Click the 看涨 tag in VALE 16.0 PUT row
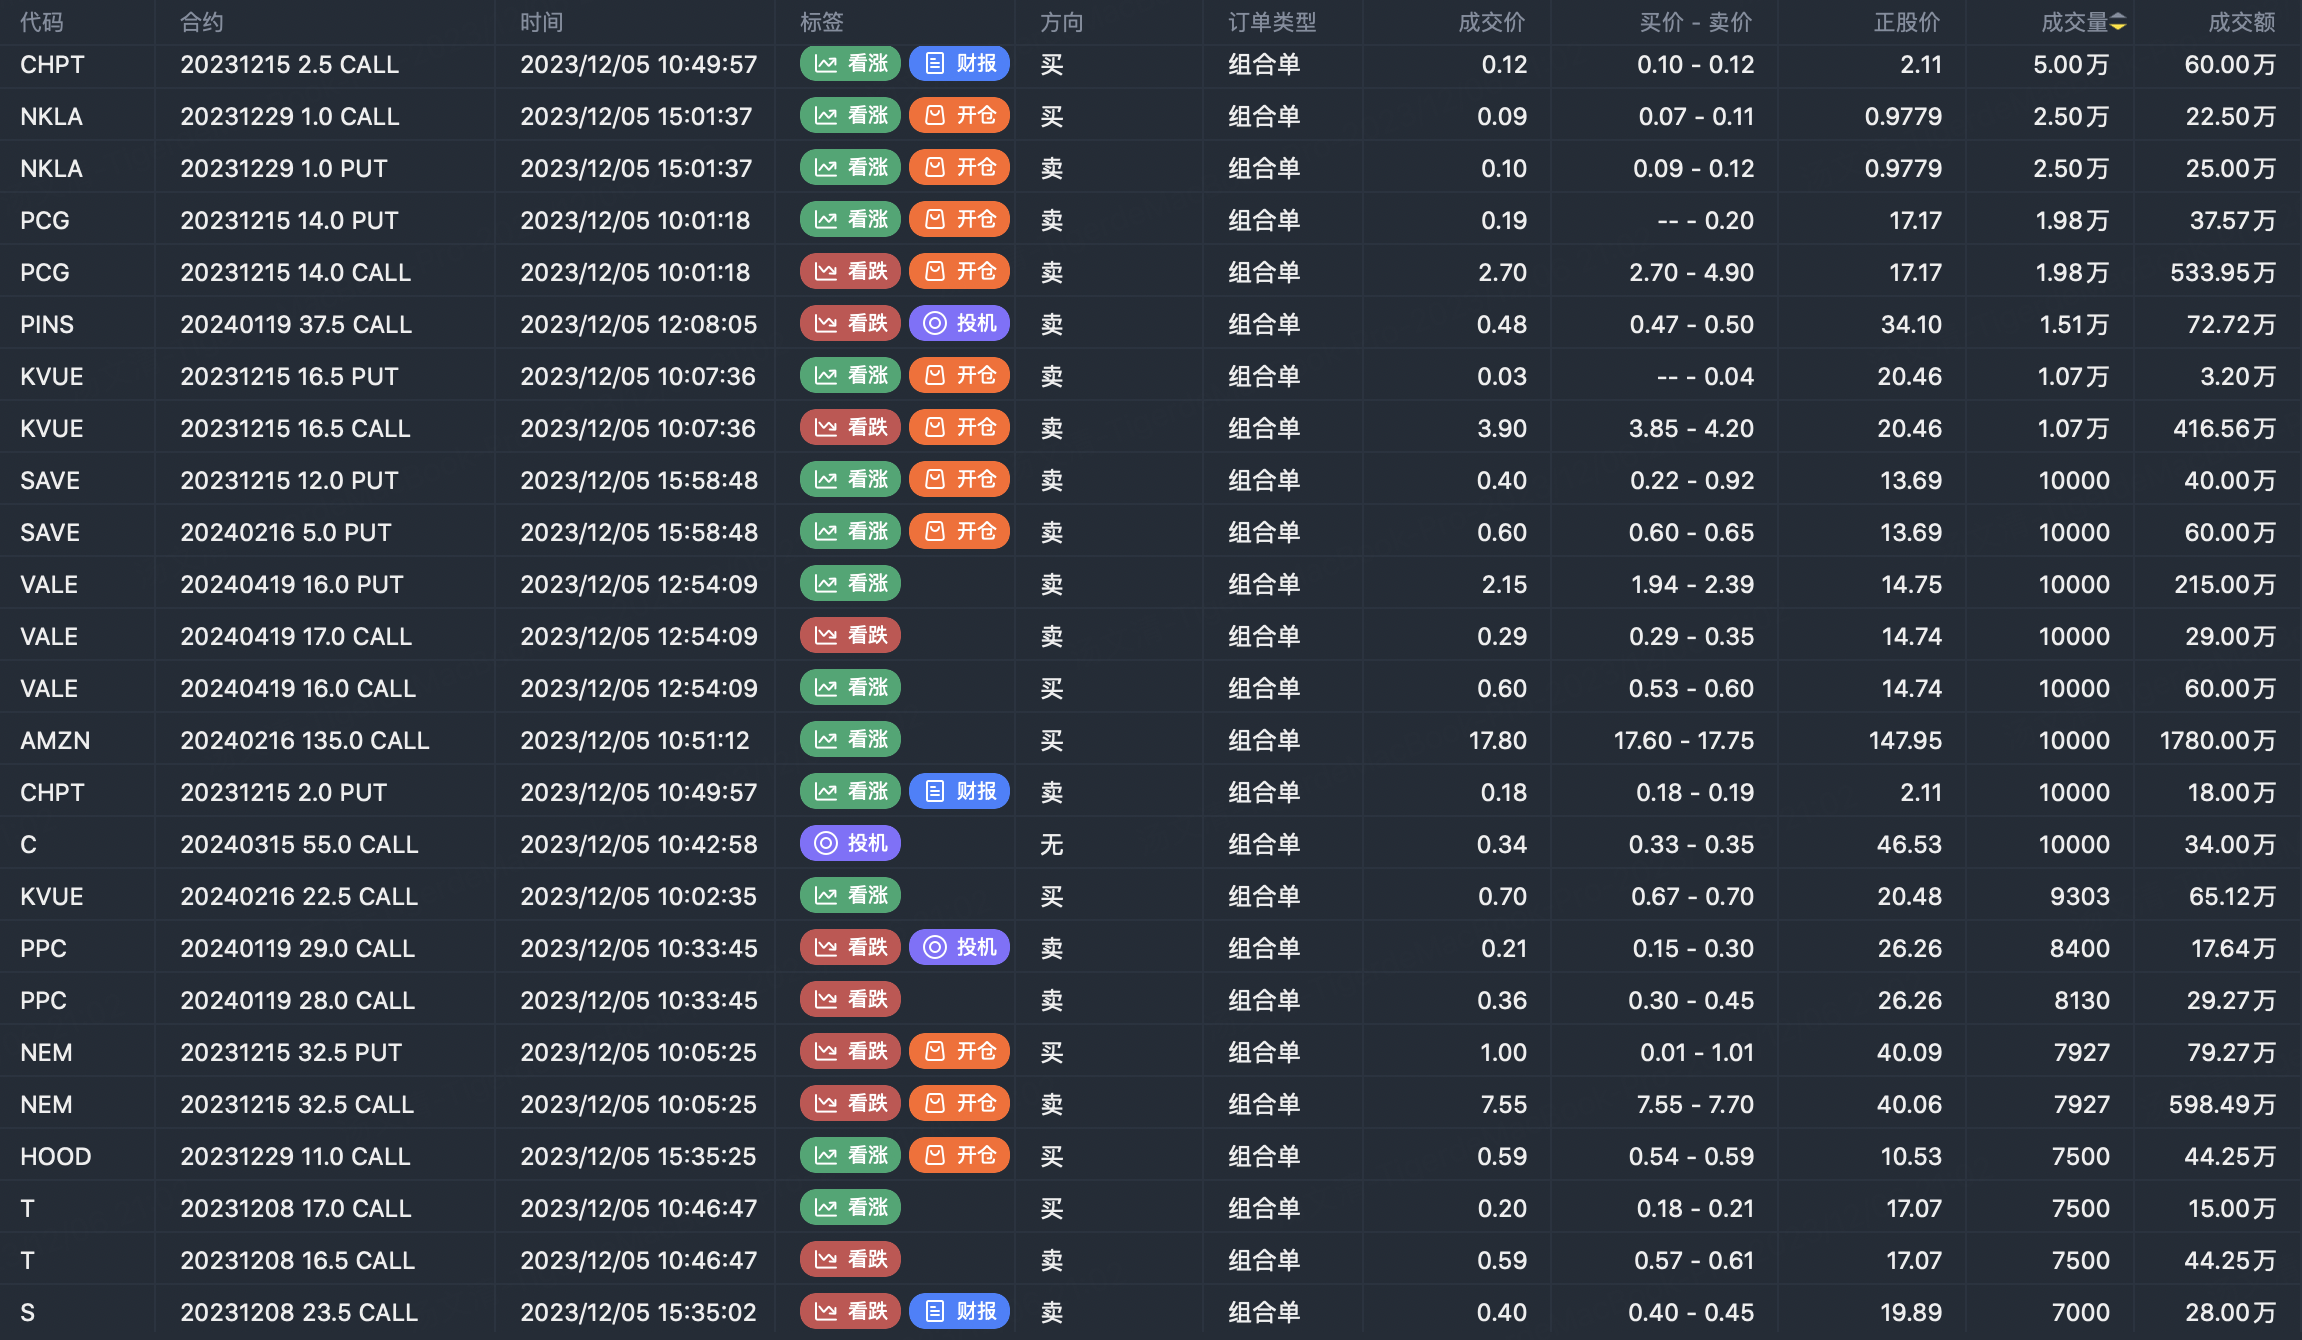The width and height of the screenshot is (2302, 1340). [x=850, y=584]
